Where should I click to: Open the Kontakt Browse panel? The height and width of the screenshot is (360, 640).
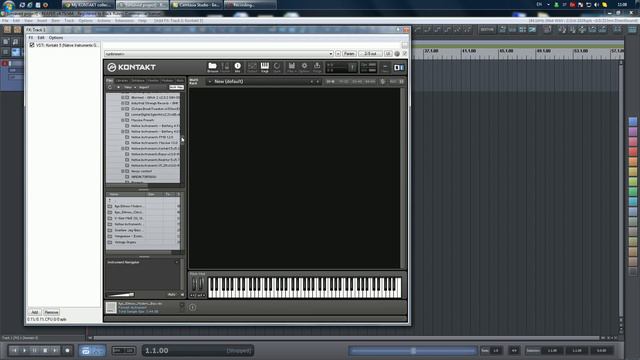pos(212,67)
